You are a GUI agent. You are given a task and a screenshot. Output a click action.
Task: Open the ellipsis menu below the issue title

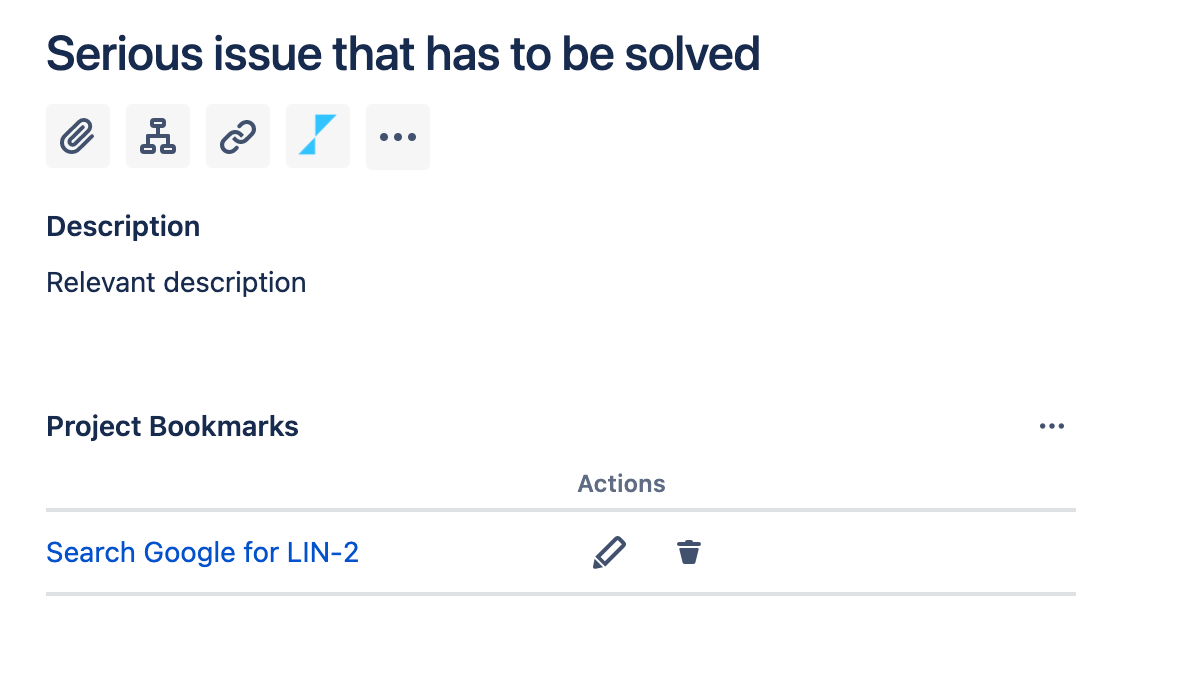pos(397,136)
